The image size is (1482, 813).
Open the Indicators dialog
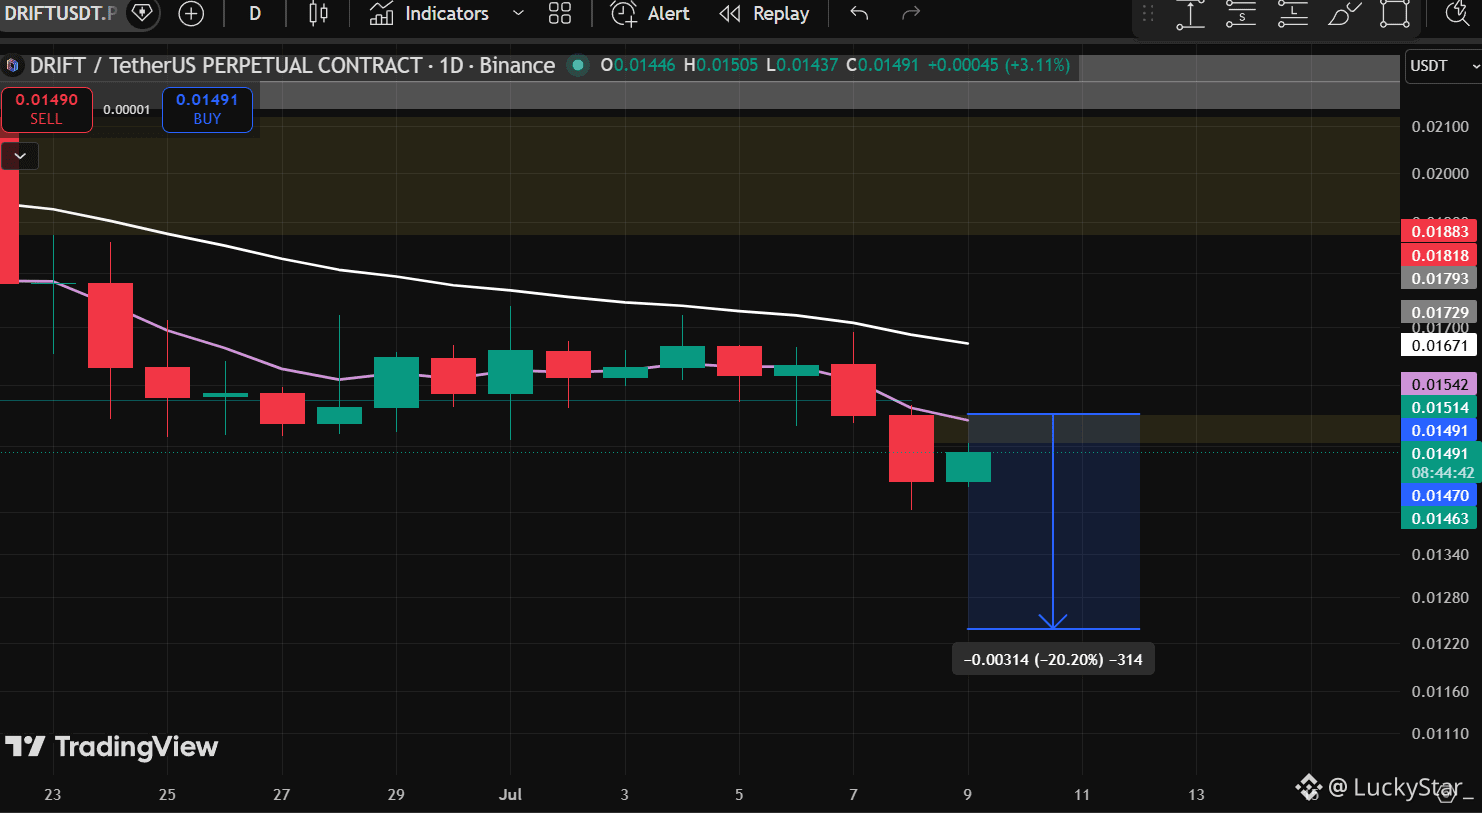point(429,14)
